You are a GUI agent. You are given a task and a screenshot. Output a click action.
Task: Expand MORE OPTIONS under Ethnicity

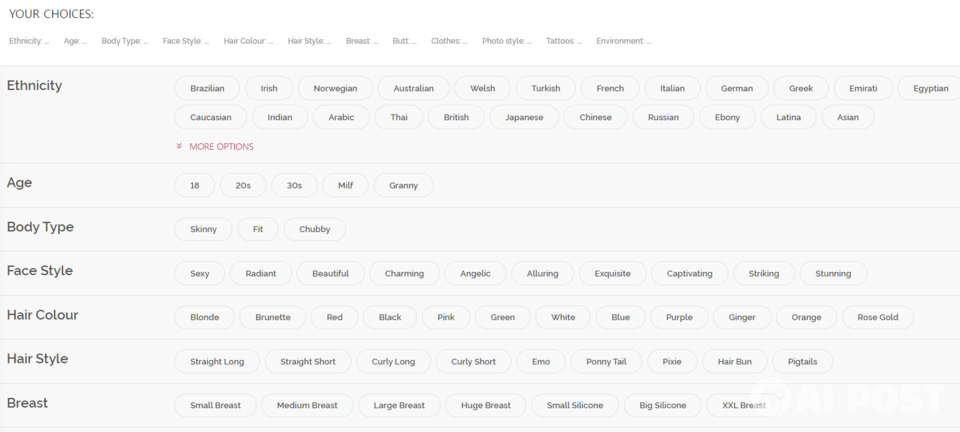tap(221, 147)
